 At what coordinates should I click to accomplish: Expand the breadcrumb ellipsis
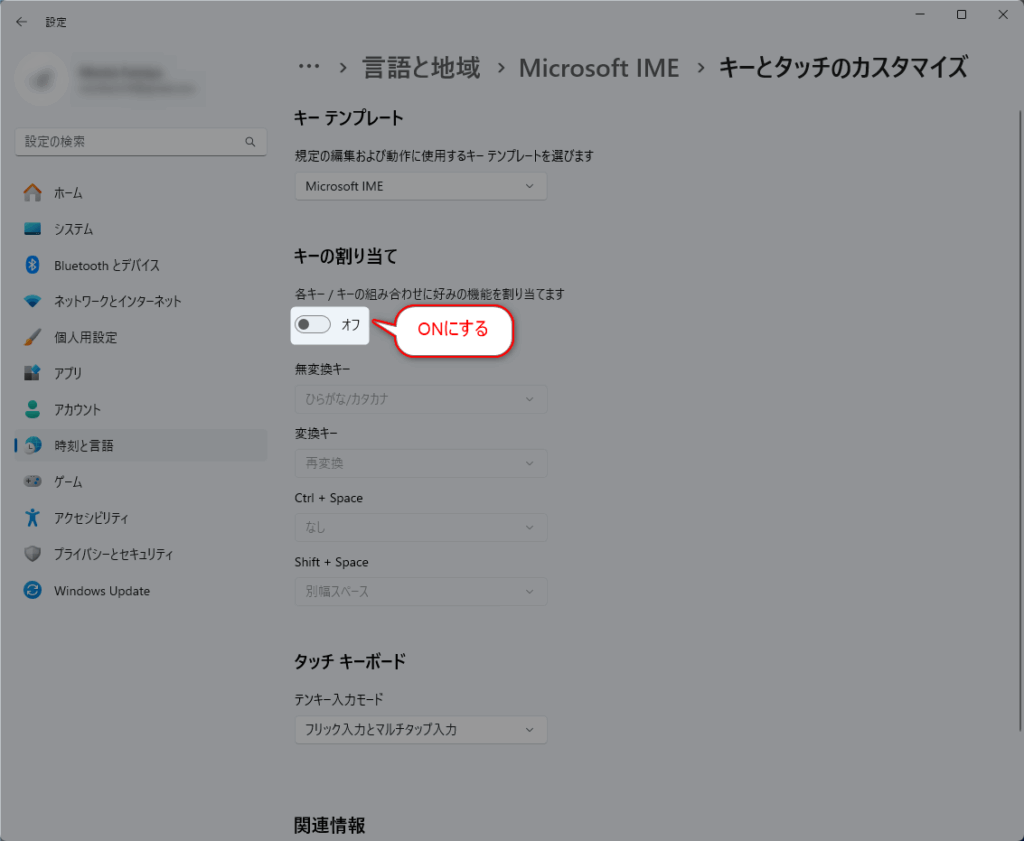tap(309, 67)
